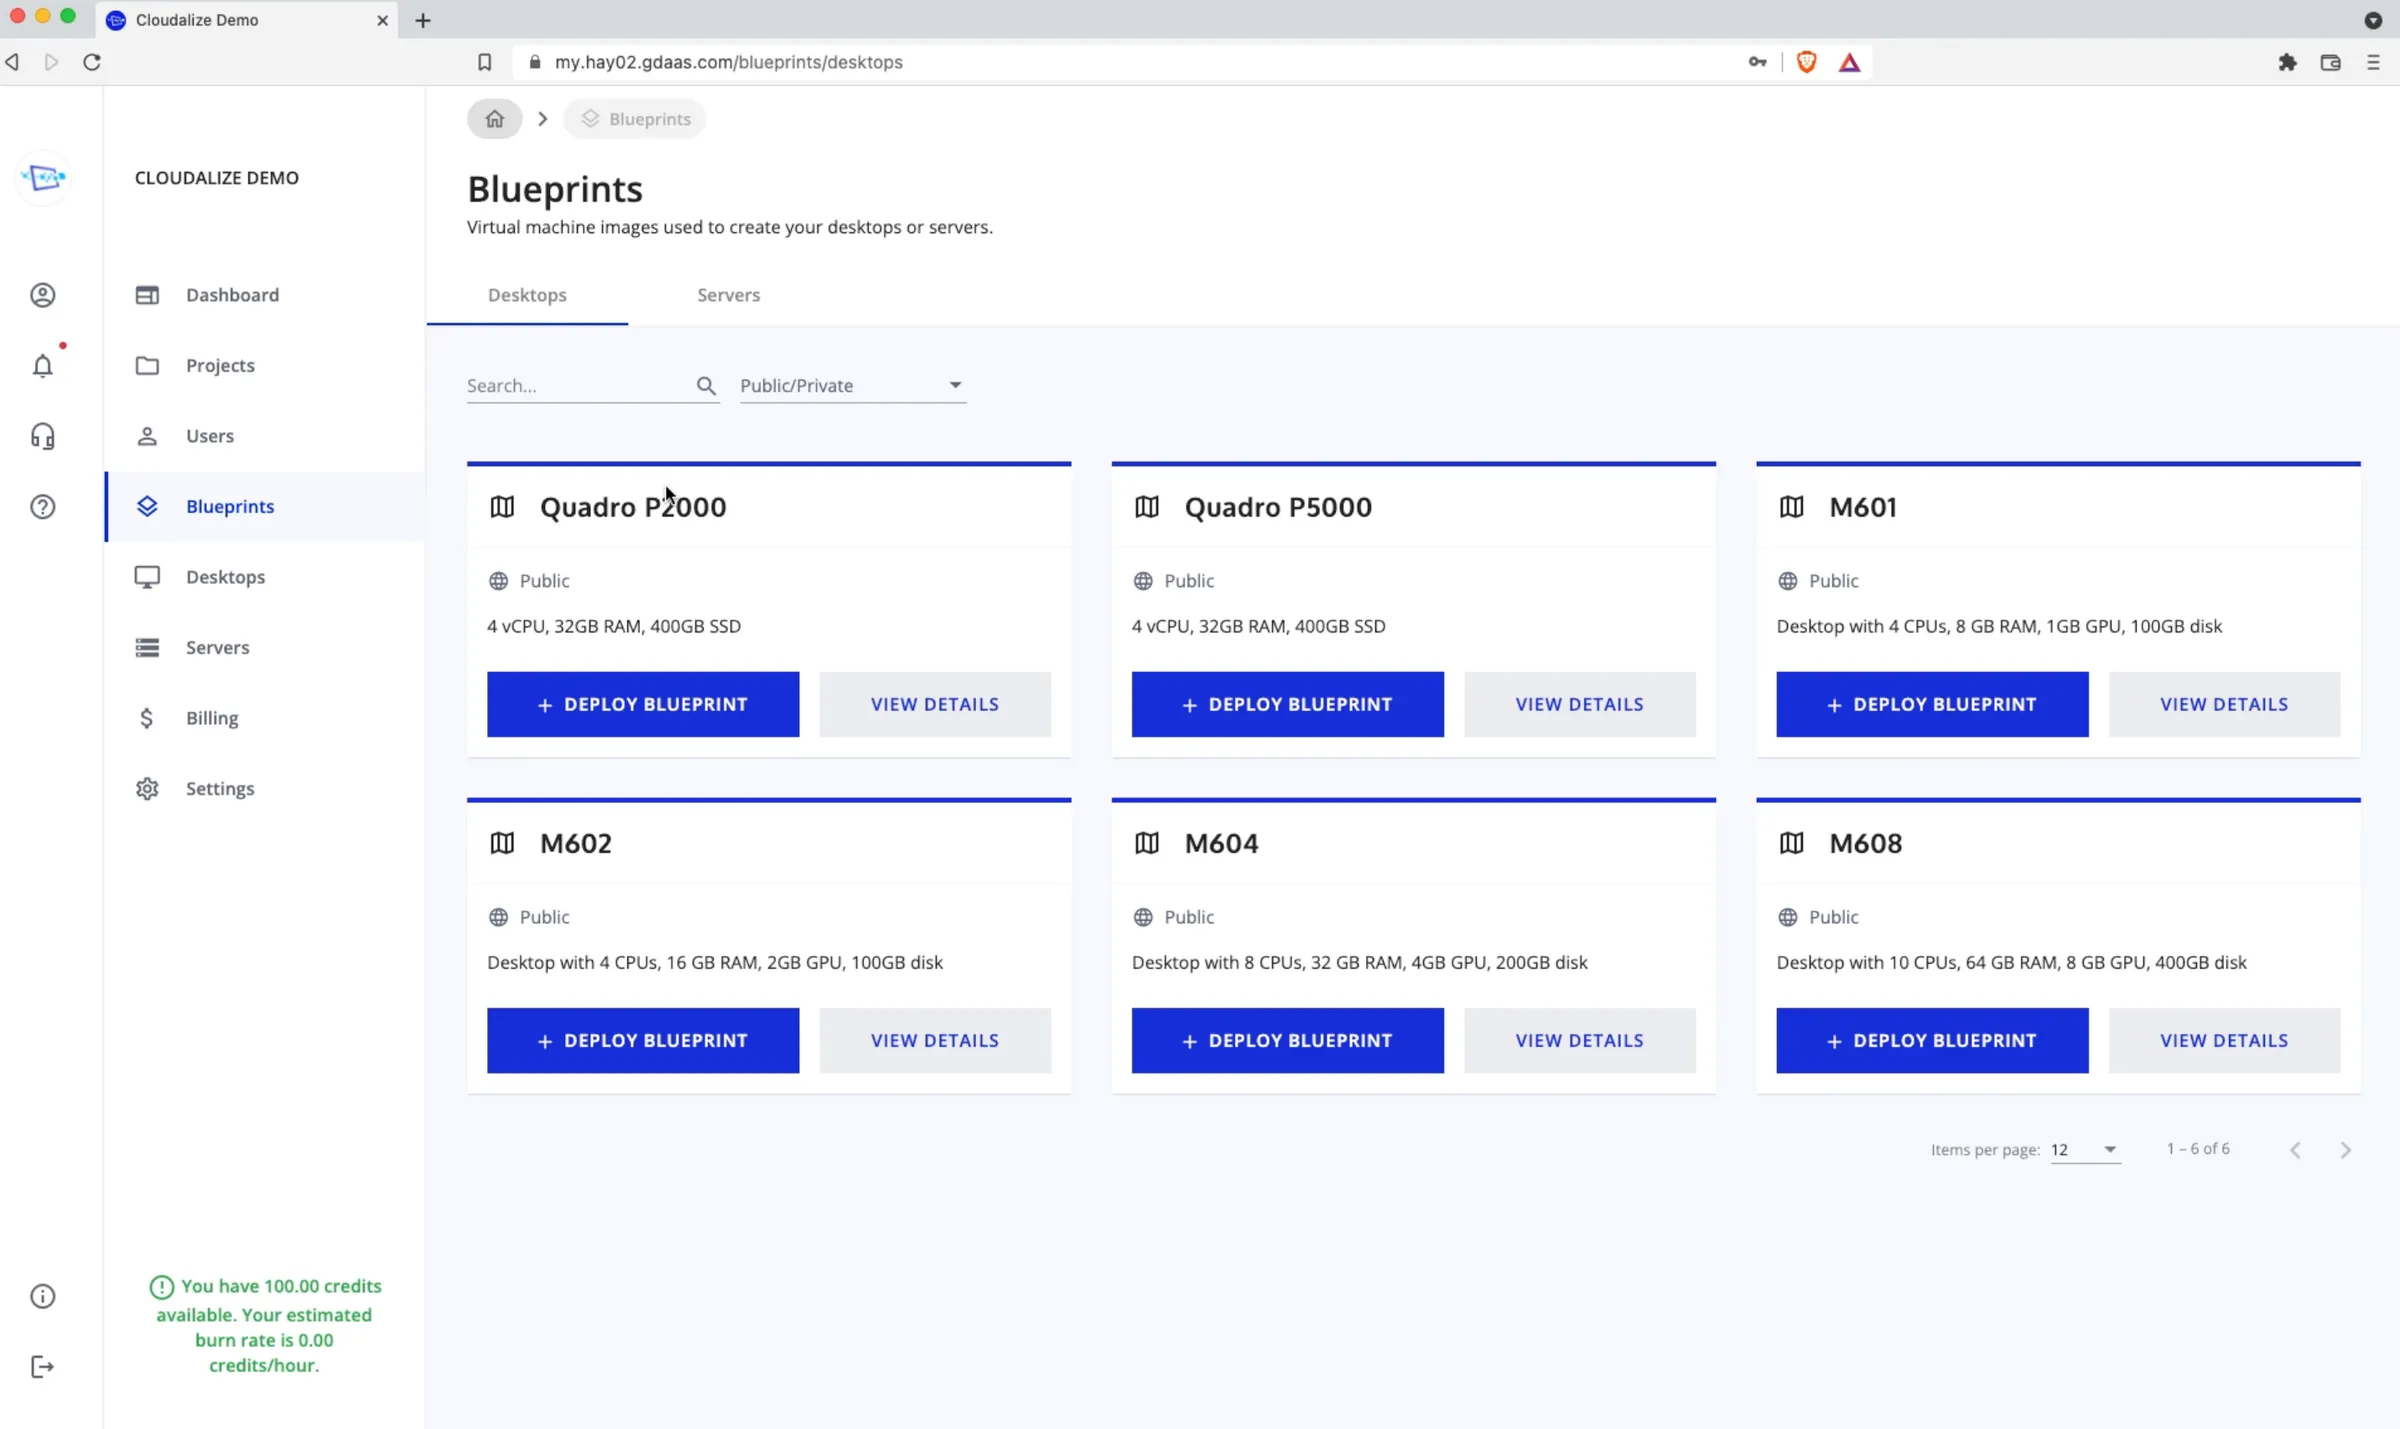View details of M608 blueprint

[2223, 1040]
